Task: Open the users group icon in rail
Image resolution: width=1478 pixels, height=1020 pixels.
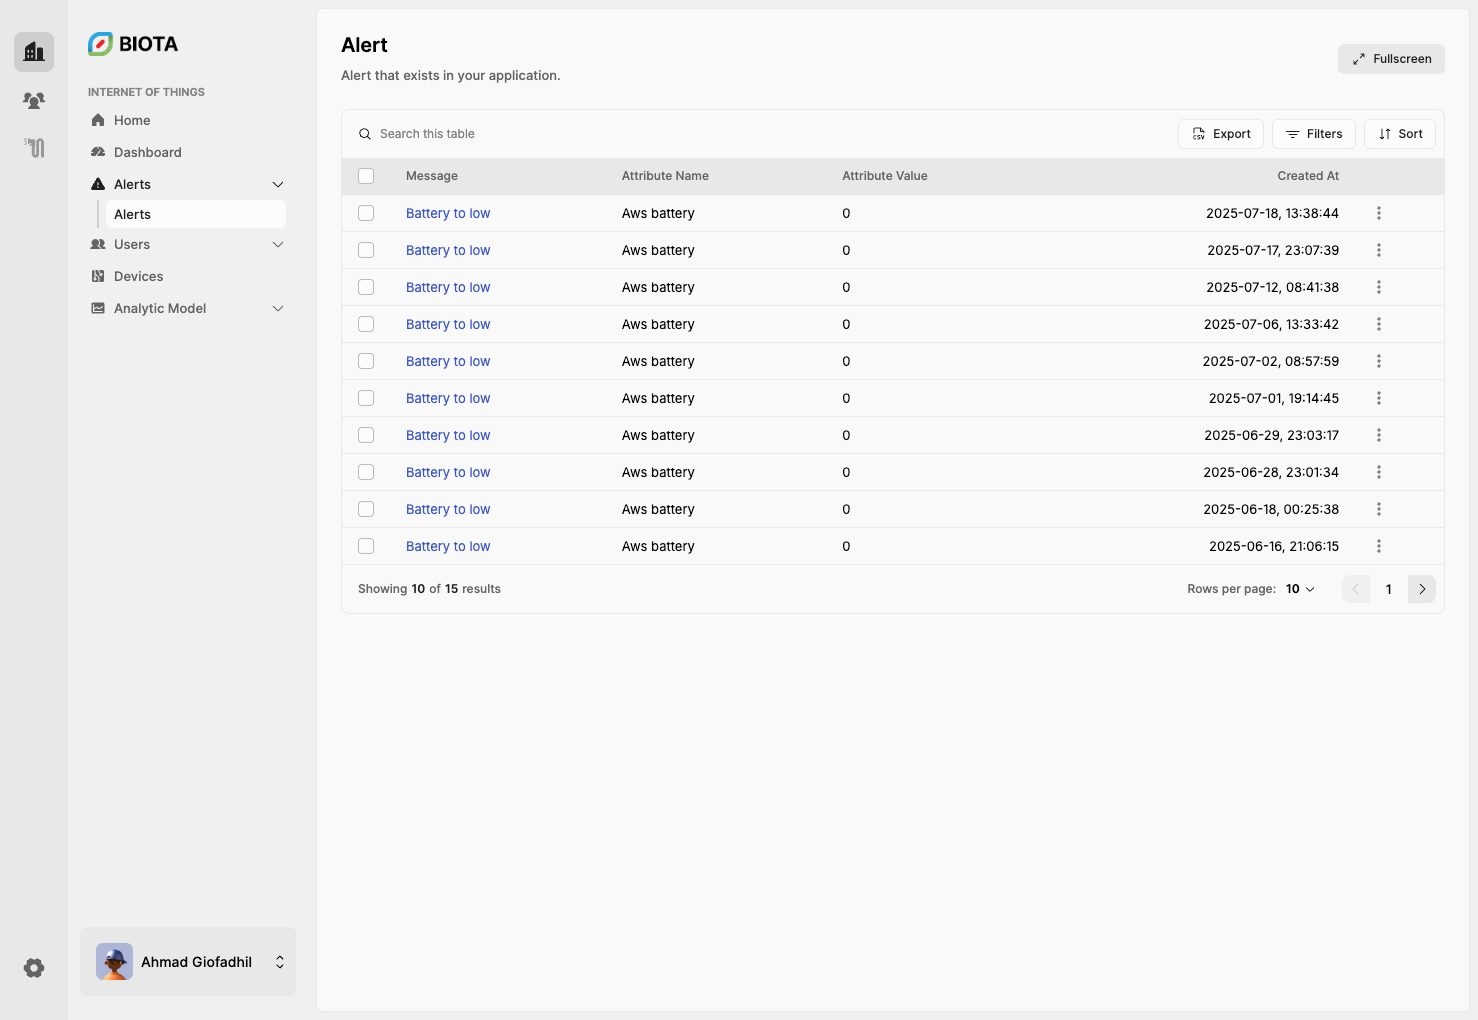Action: [x=34, y=100]
